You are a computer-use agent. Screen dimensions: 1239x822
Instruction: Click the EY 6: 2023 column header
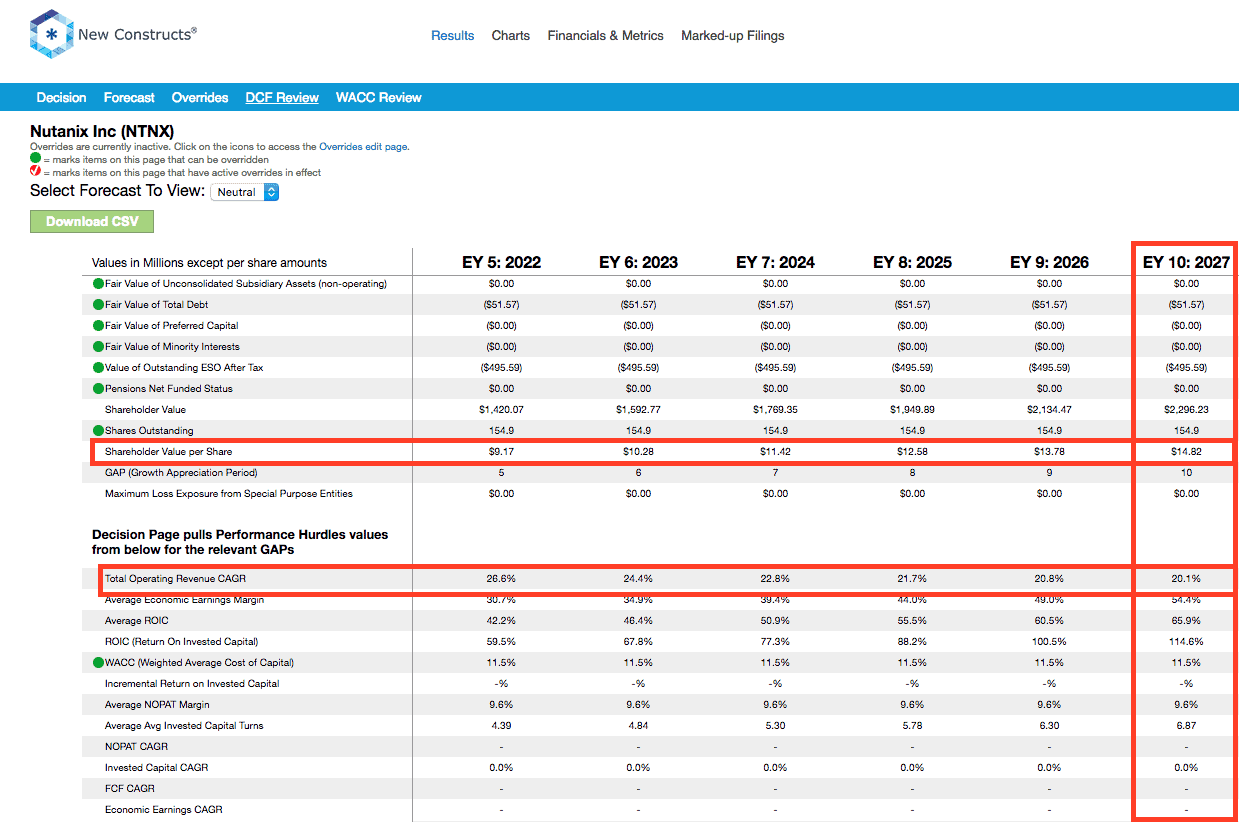tap(638, 263)
